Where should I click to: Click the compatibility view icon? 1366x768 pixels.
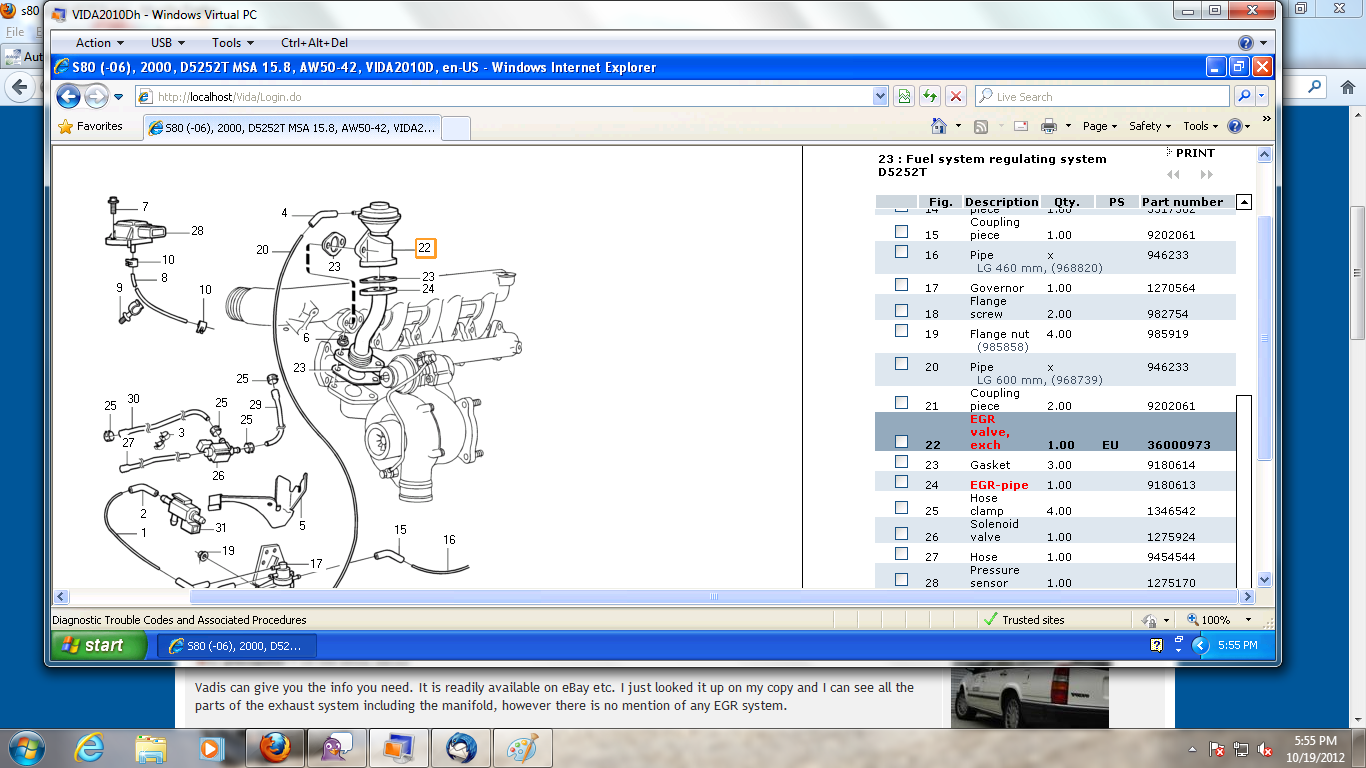tap(904, 97)
